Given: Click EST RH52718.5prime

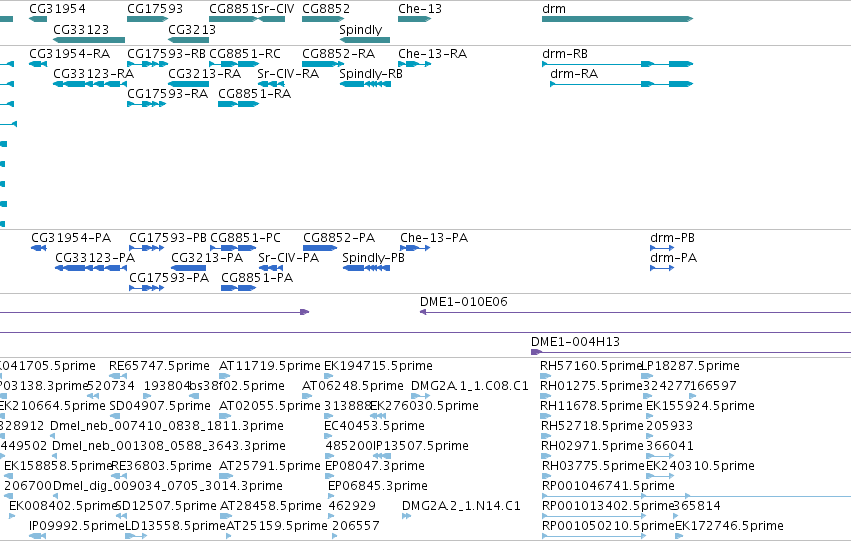Looking at the screenshot, I should point(546,436).
